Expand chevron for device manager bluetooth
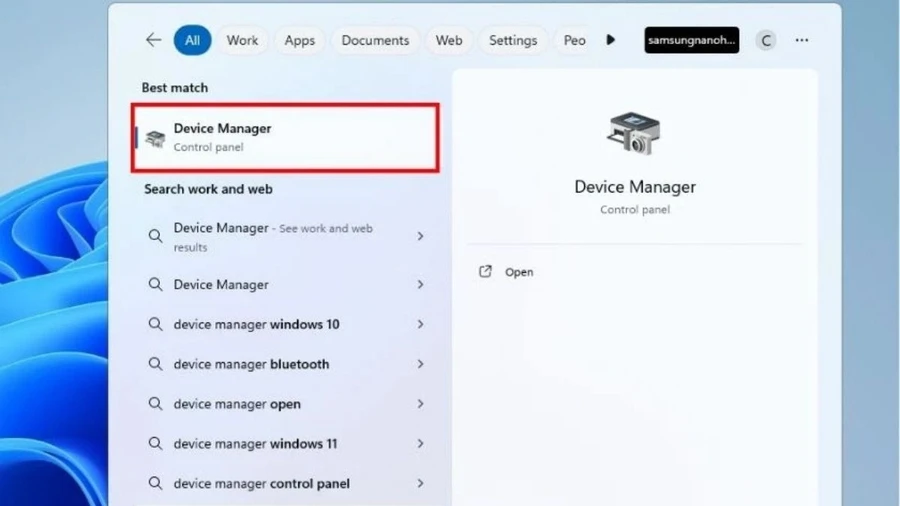Viewport: 900px width, 506px height. (x=420, y=364)
